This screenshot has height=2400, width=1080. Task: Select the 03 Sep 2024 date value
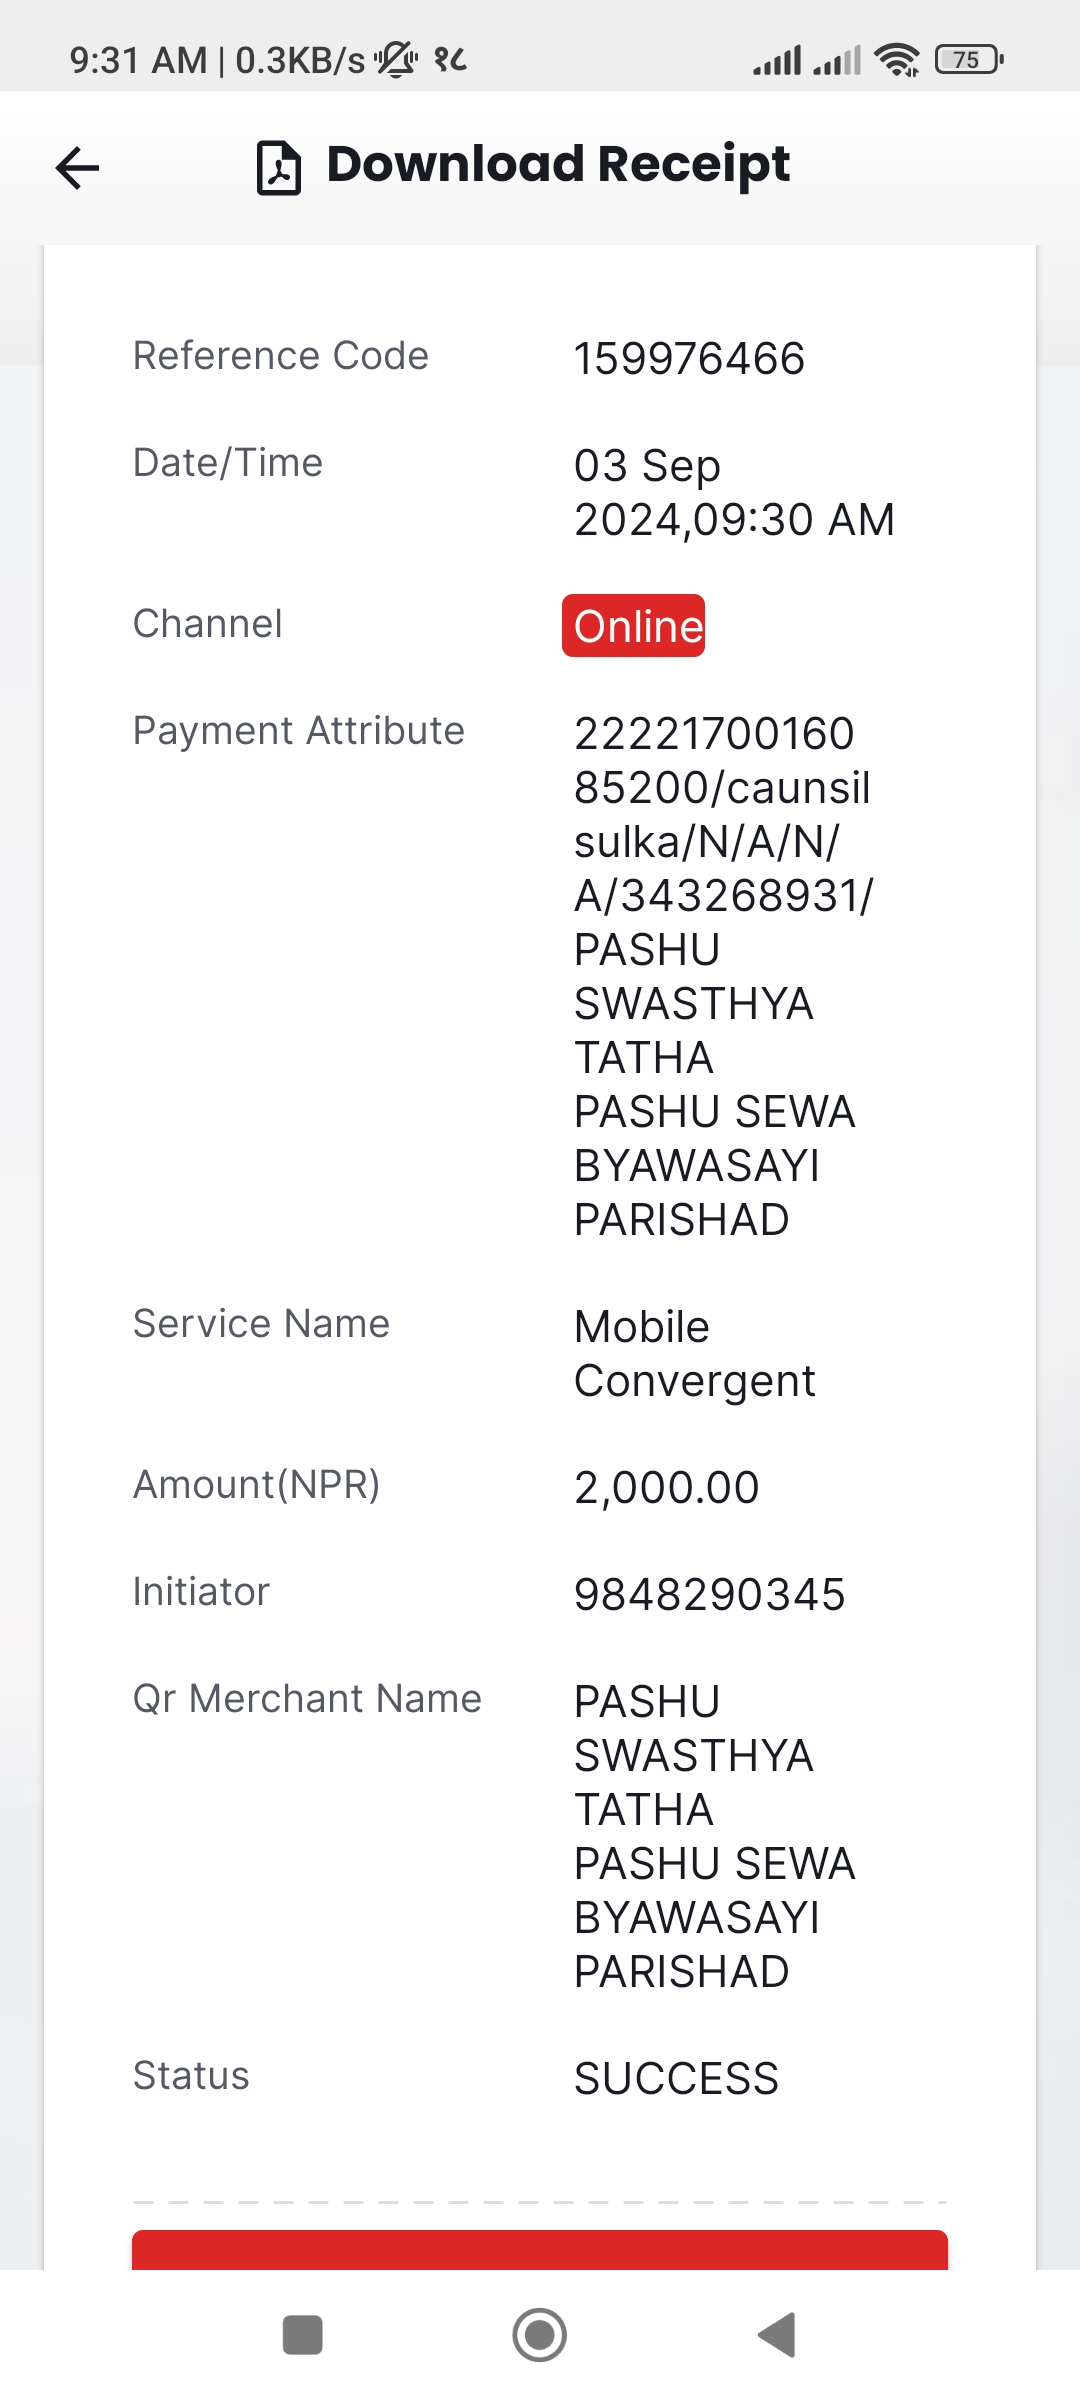[x=734, y=492]
